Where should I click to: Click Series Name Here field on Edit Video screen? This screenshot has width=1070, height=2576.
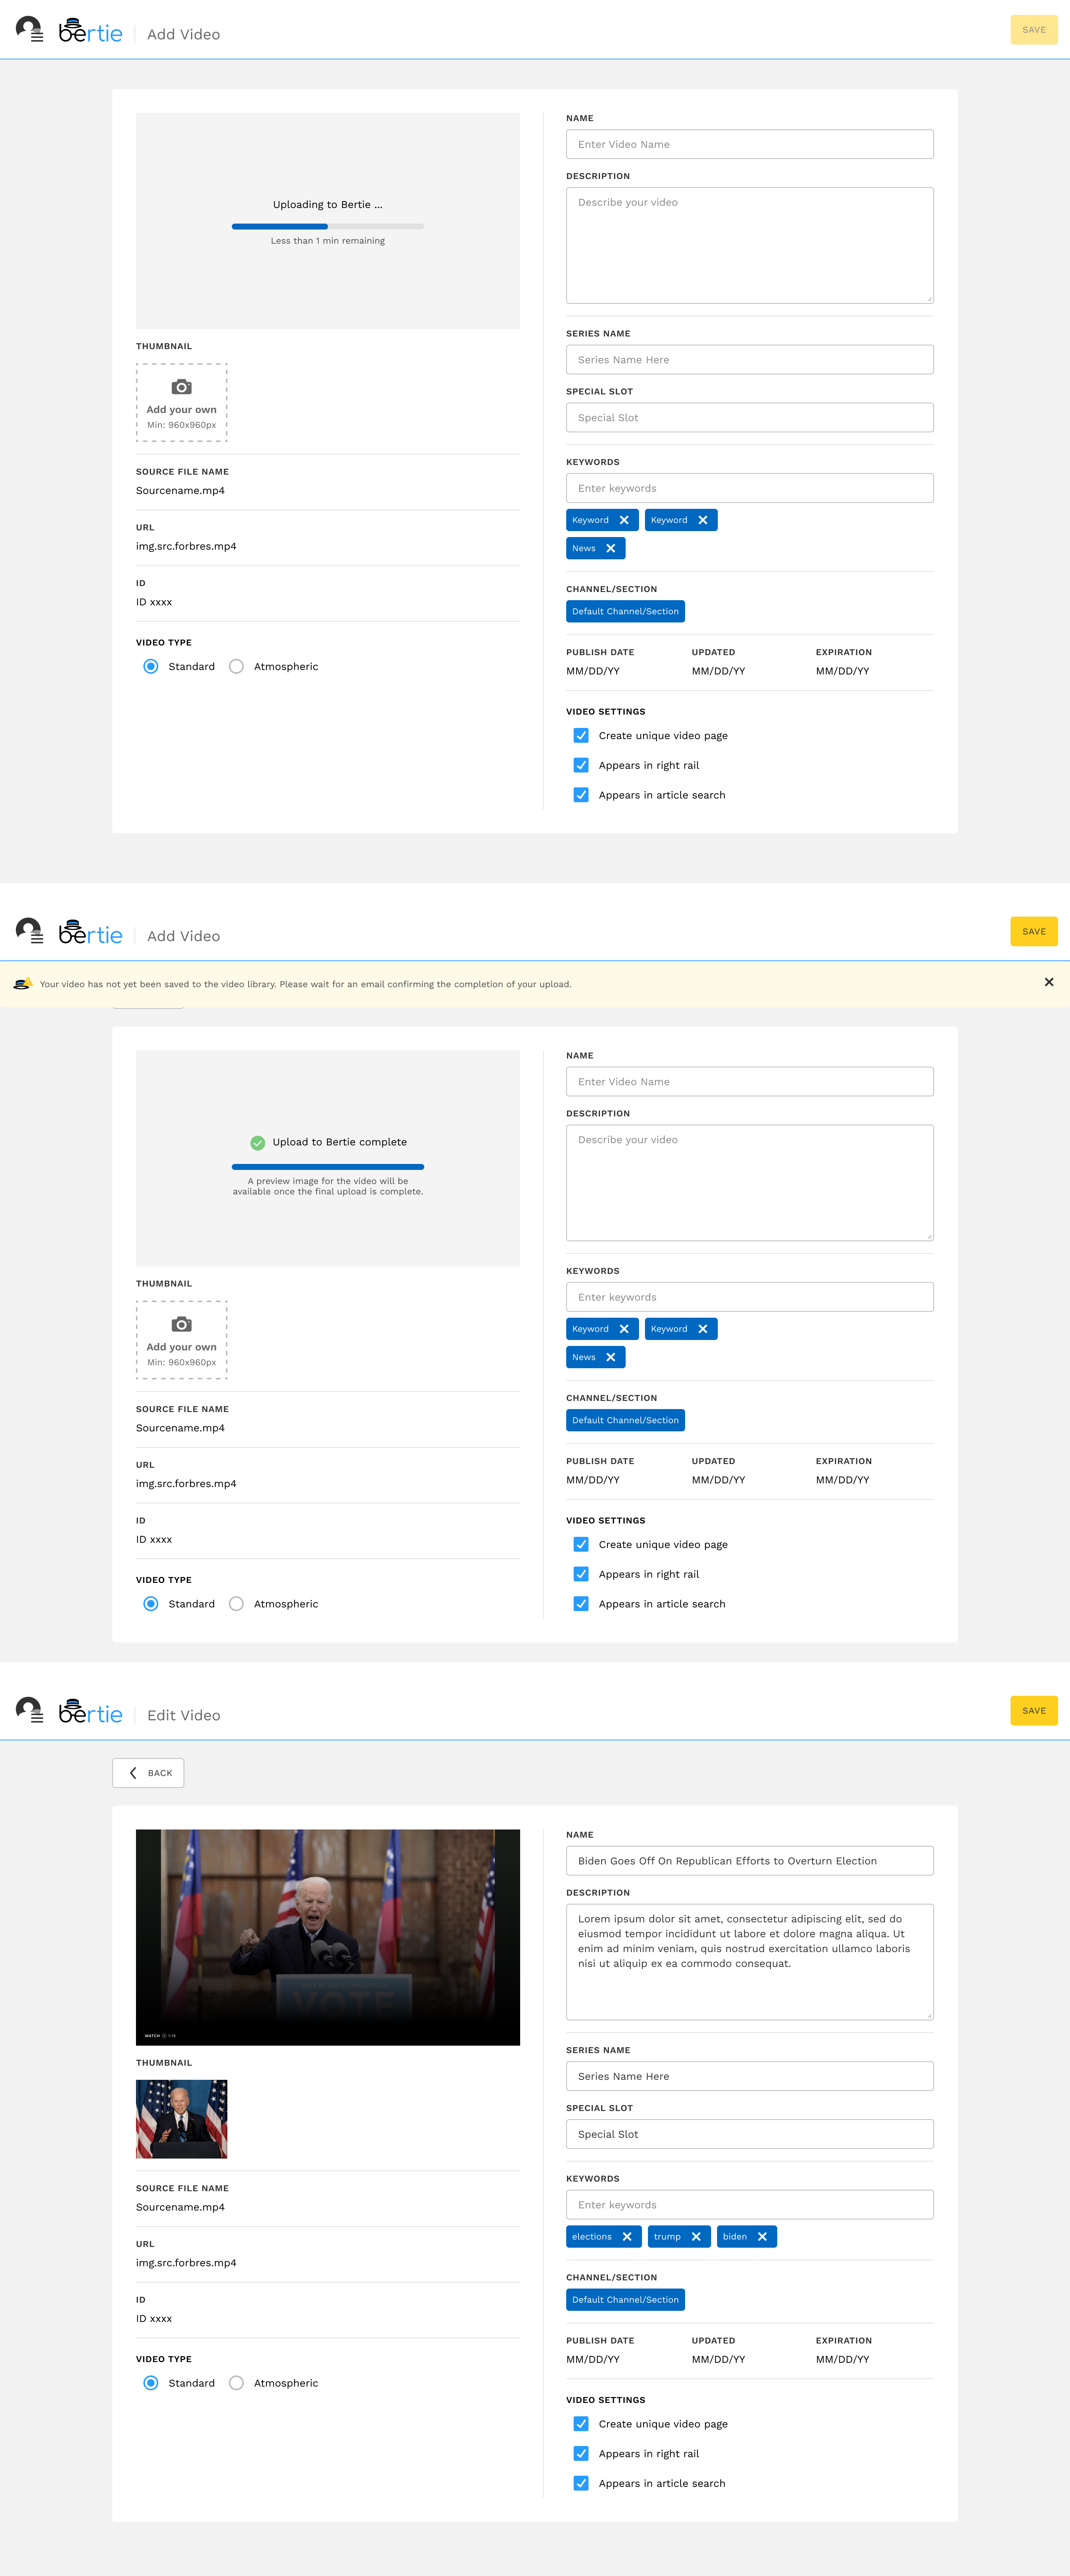tap(750, 2076)
